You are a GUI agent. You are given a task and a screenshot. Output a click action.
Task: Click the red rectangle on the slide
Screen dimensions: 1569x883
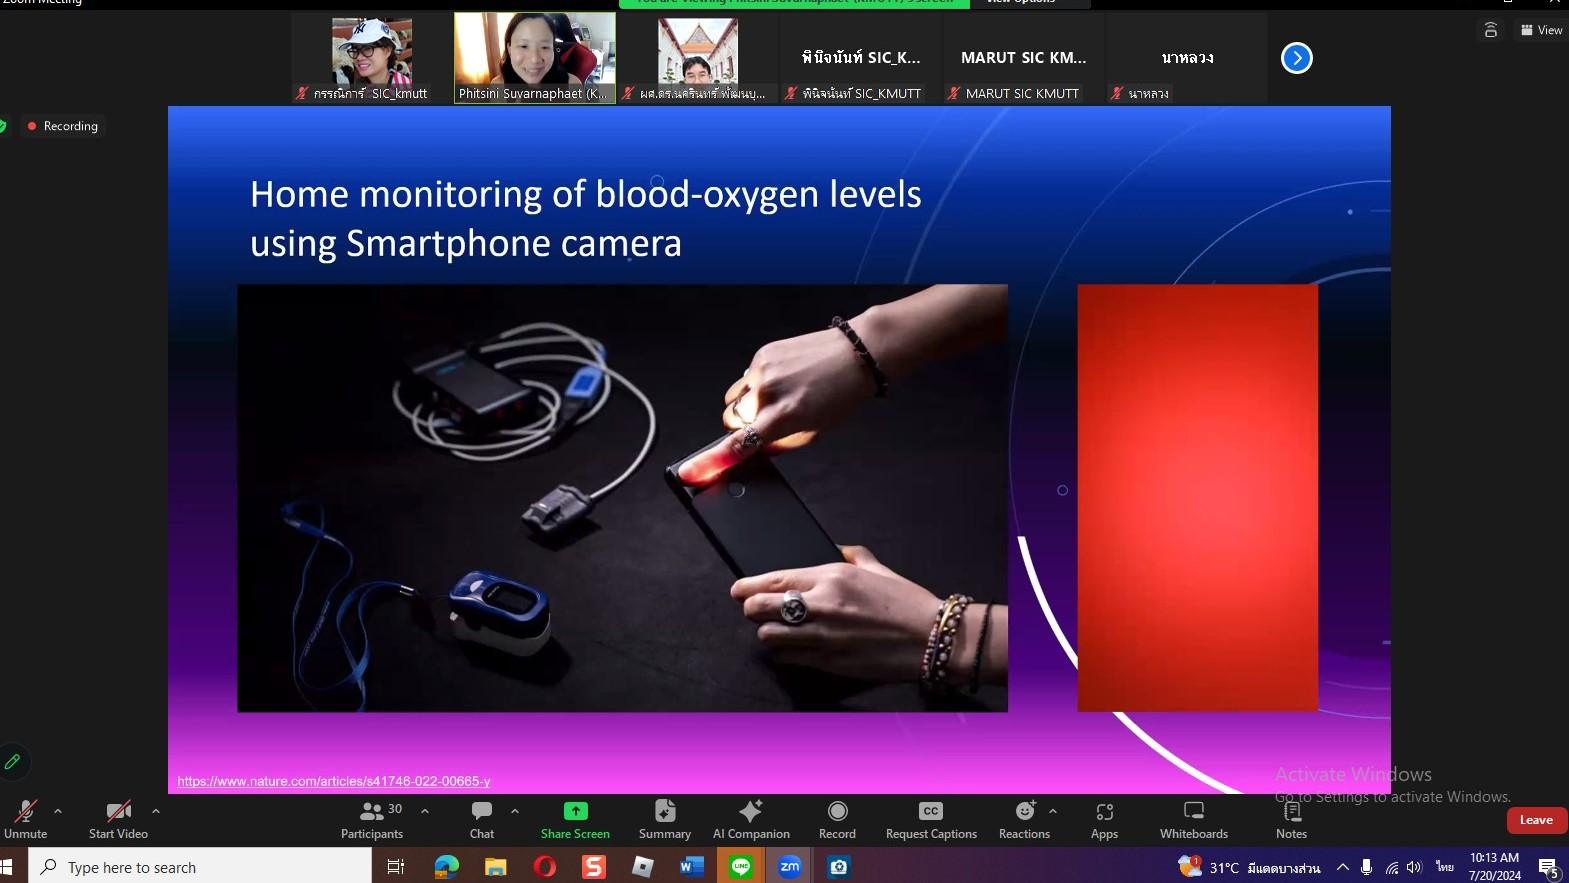tap(1197, 498)
